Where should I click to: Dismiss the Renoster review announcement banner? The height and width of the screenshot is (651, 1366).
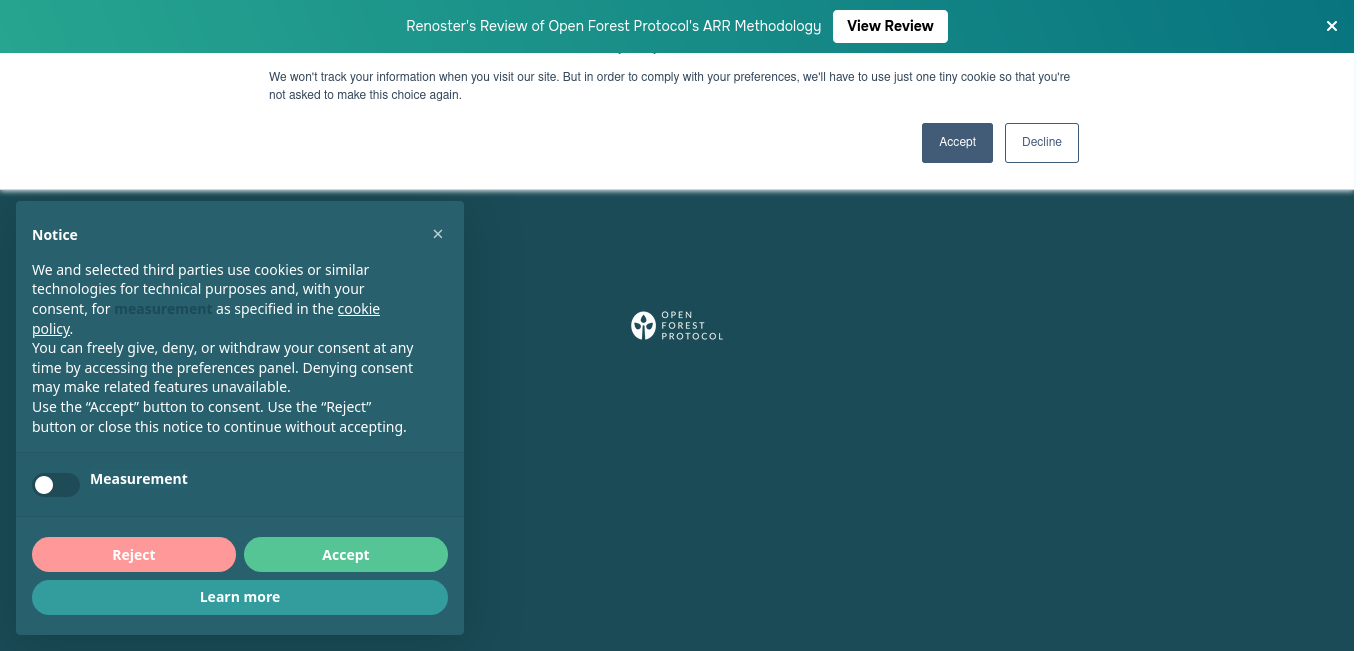coord(1332,27)
